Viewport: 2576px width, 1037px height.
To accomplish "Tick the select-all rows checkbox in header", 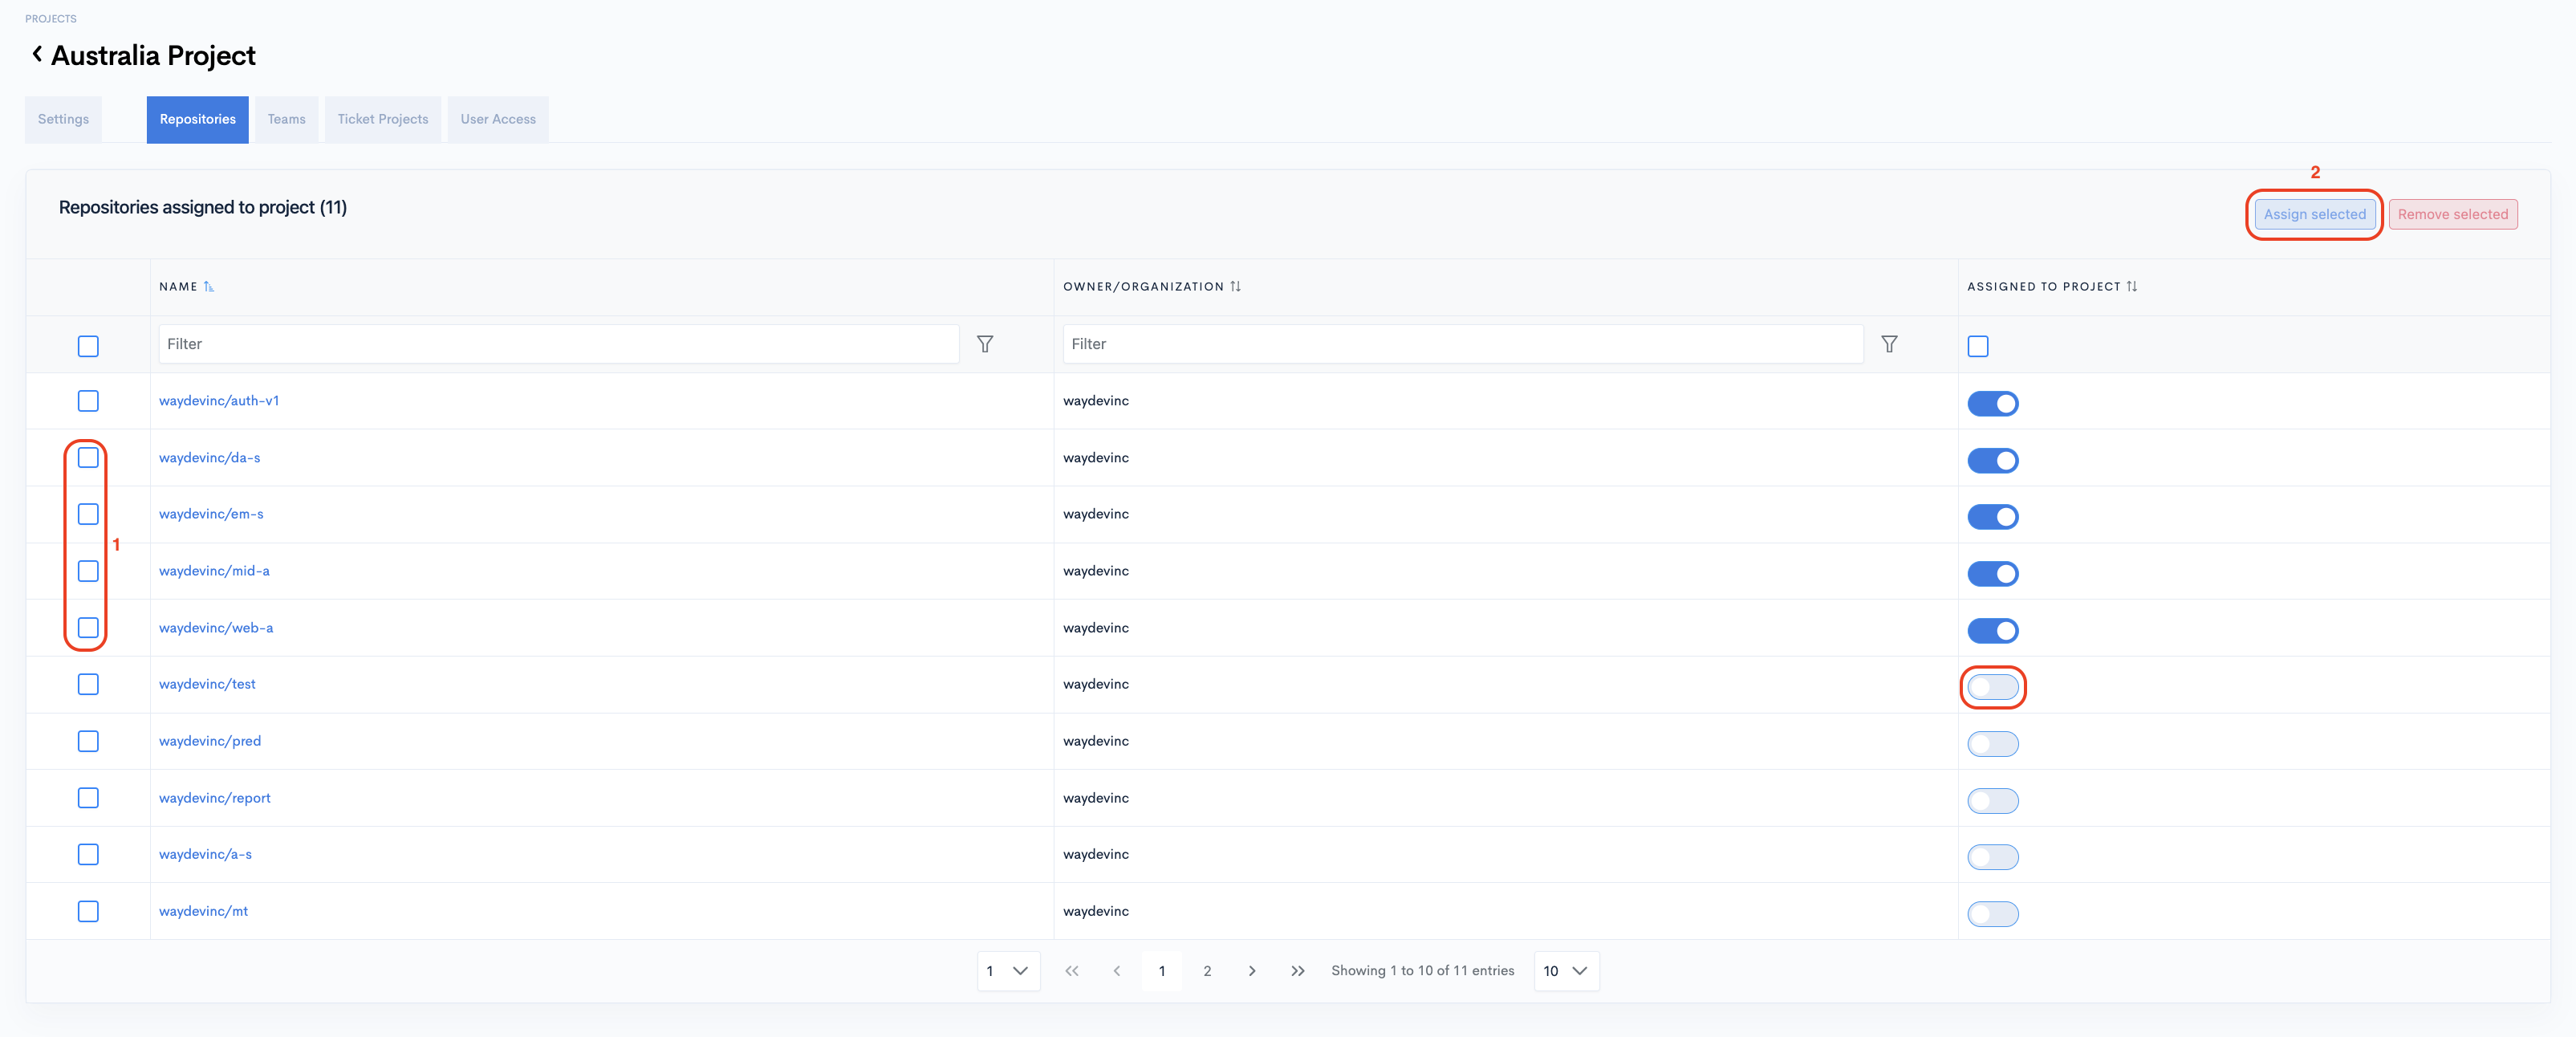I will coord(88,346).
